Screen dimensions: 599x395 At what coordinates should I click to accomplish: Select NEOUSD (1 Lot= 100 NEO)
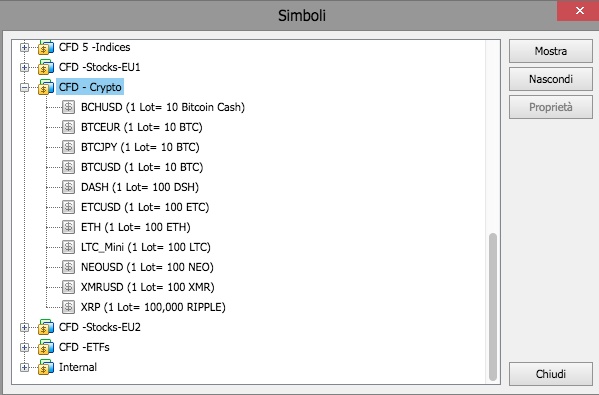point(147,267)
